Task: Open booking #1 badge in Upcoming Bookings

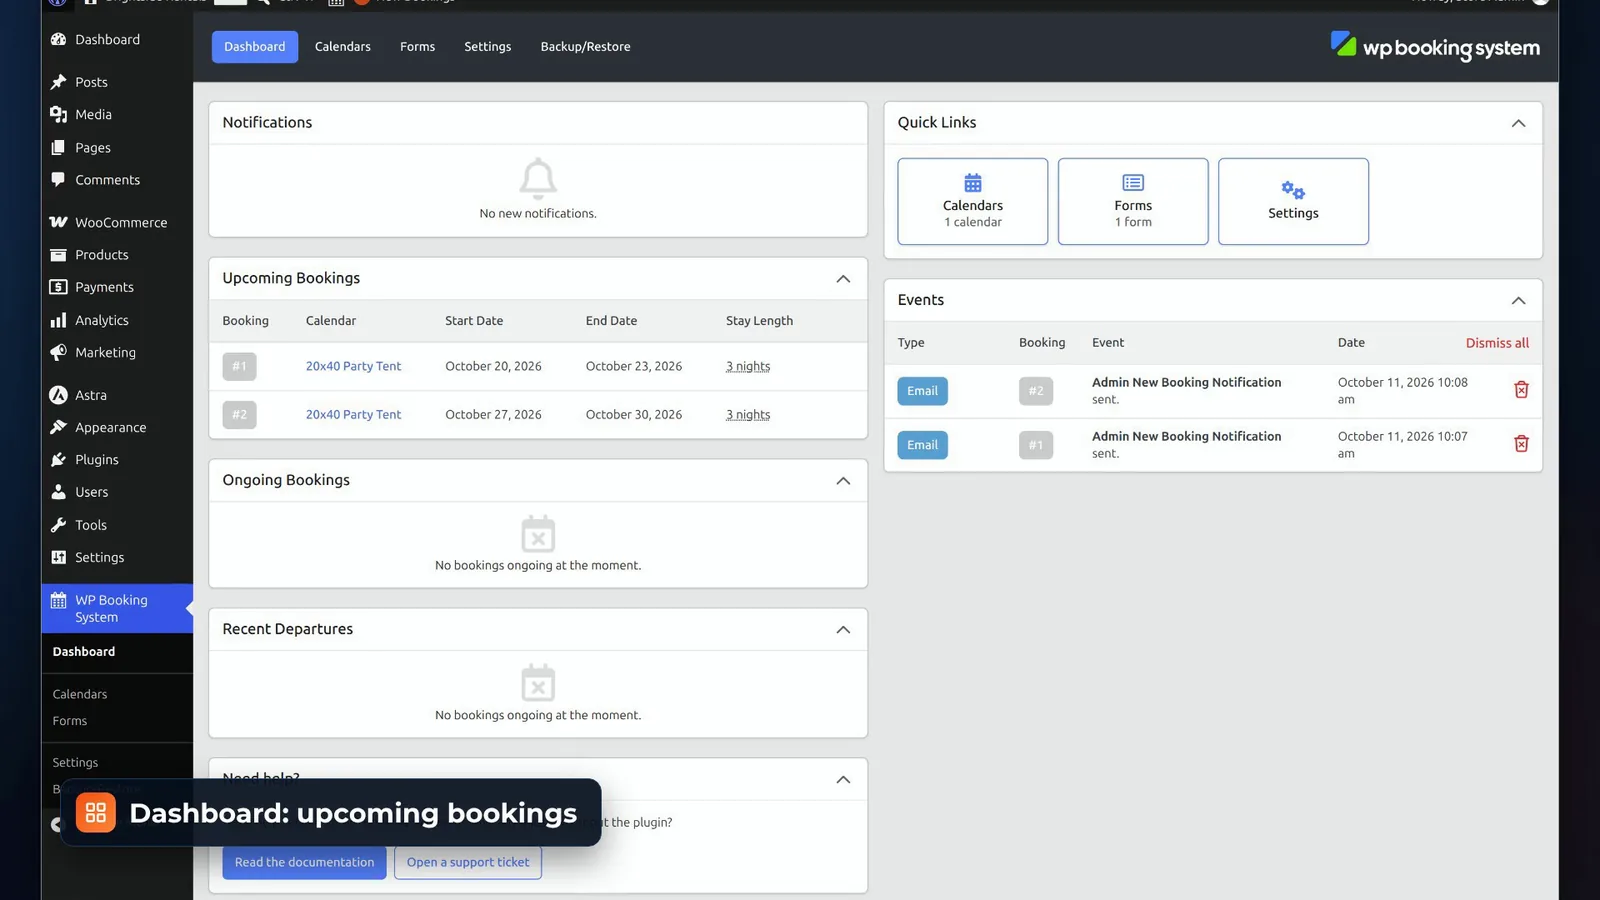Action: (240, 366)
